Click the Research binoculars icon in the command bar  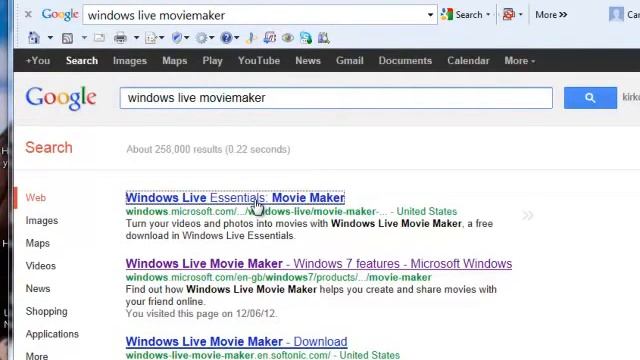[324, 38]
